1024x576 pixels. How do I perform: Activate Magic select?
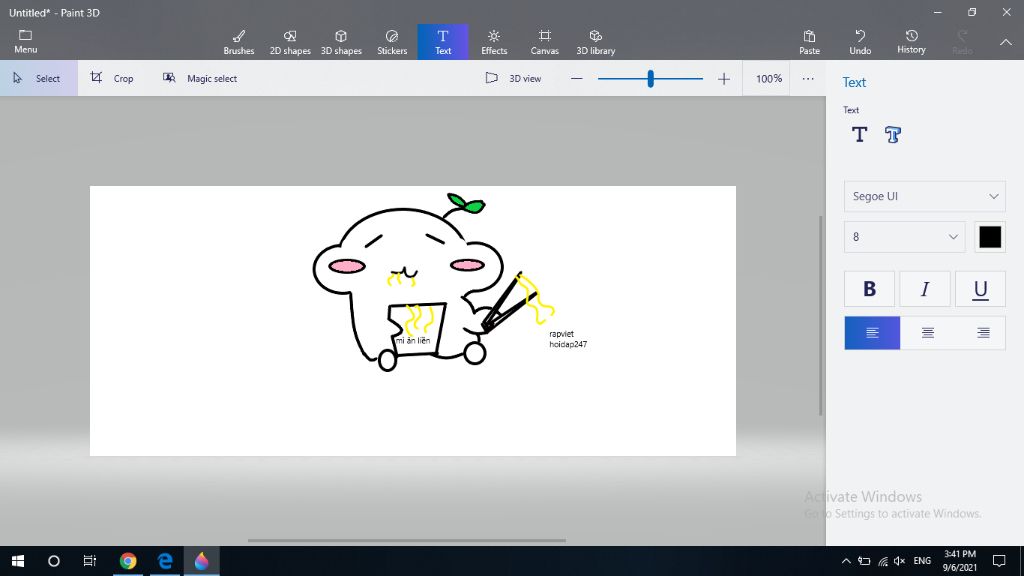[200, 78]
